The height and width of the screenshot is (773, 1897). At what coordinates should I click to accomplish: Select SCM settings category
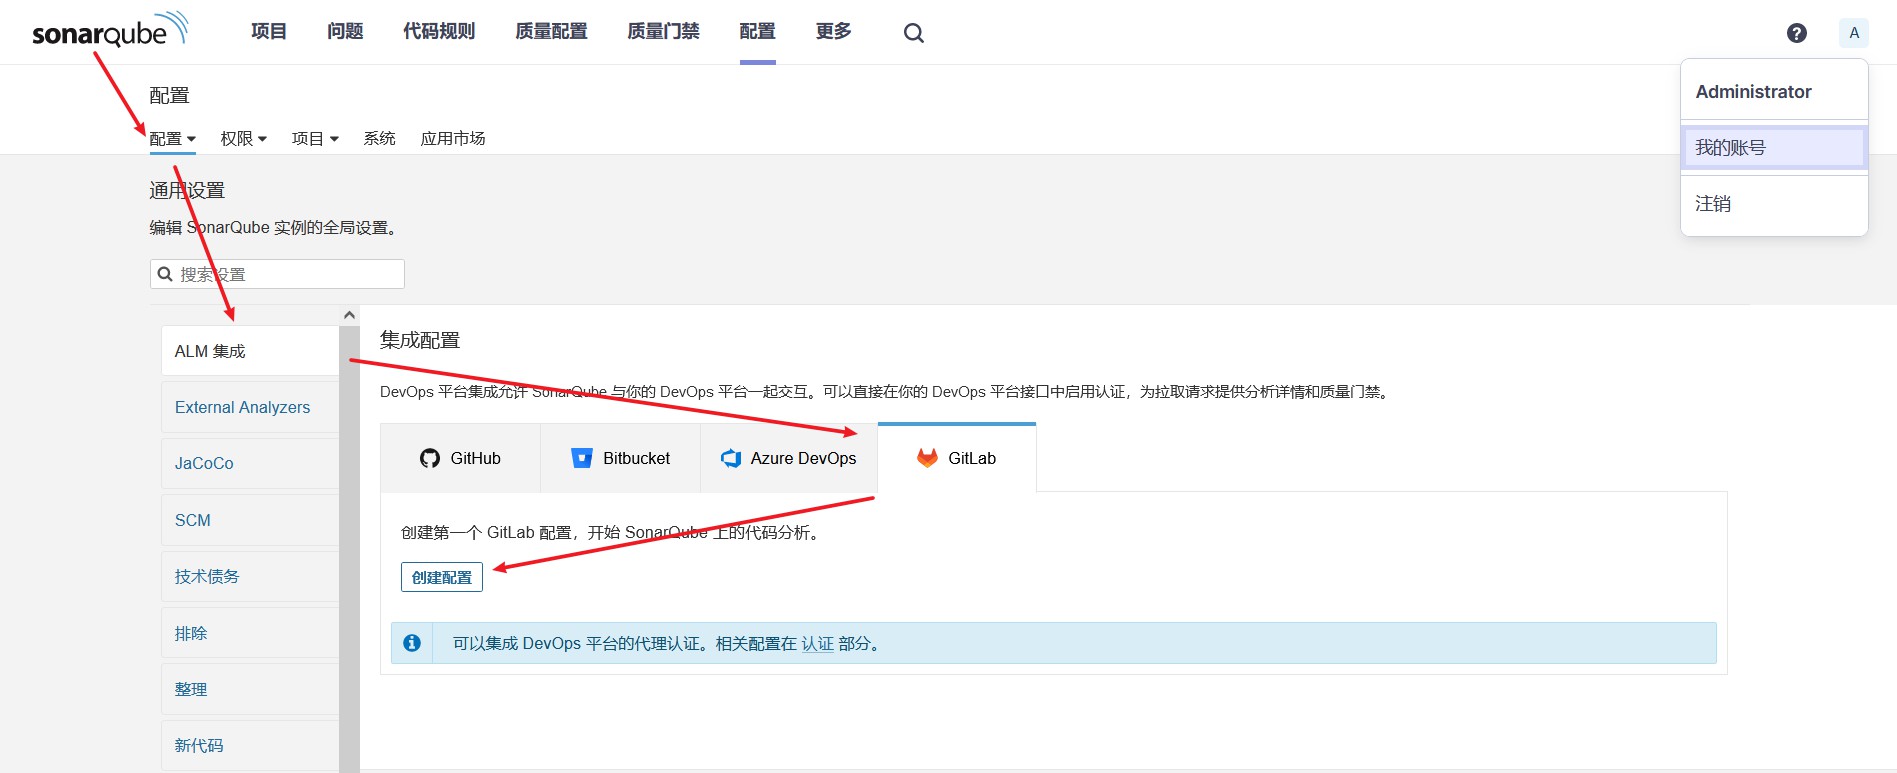coord(250,520)
